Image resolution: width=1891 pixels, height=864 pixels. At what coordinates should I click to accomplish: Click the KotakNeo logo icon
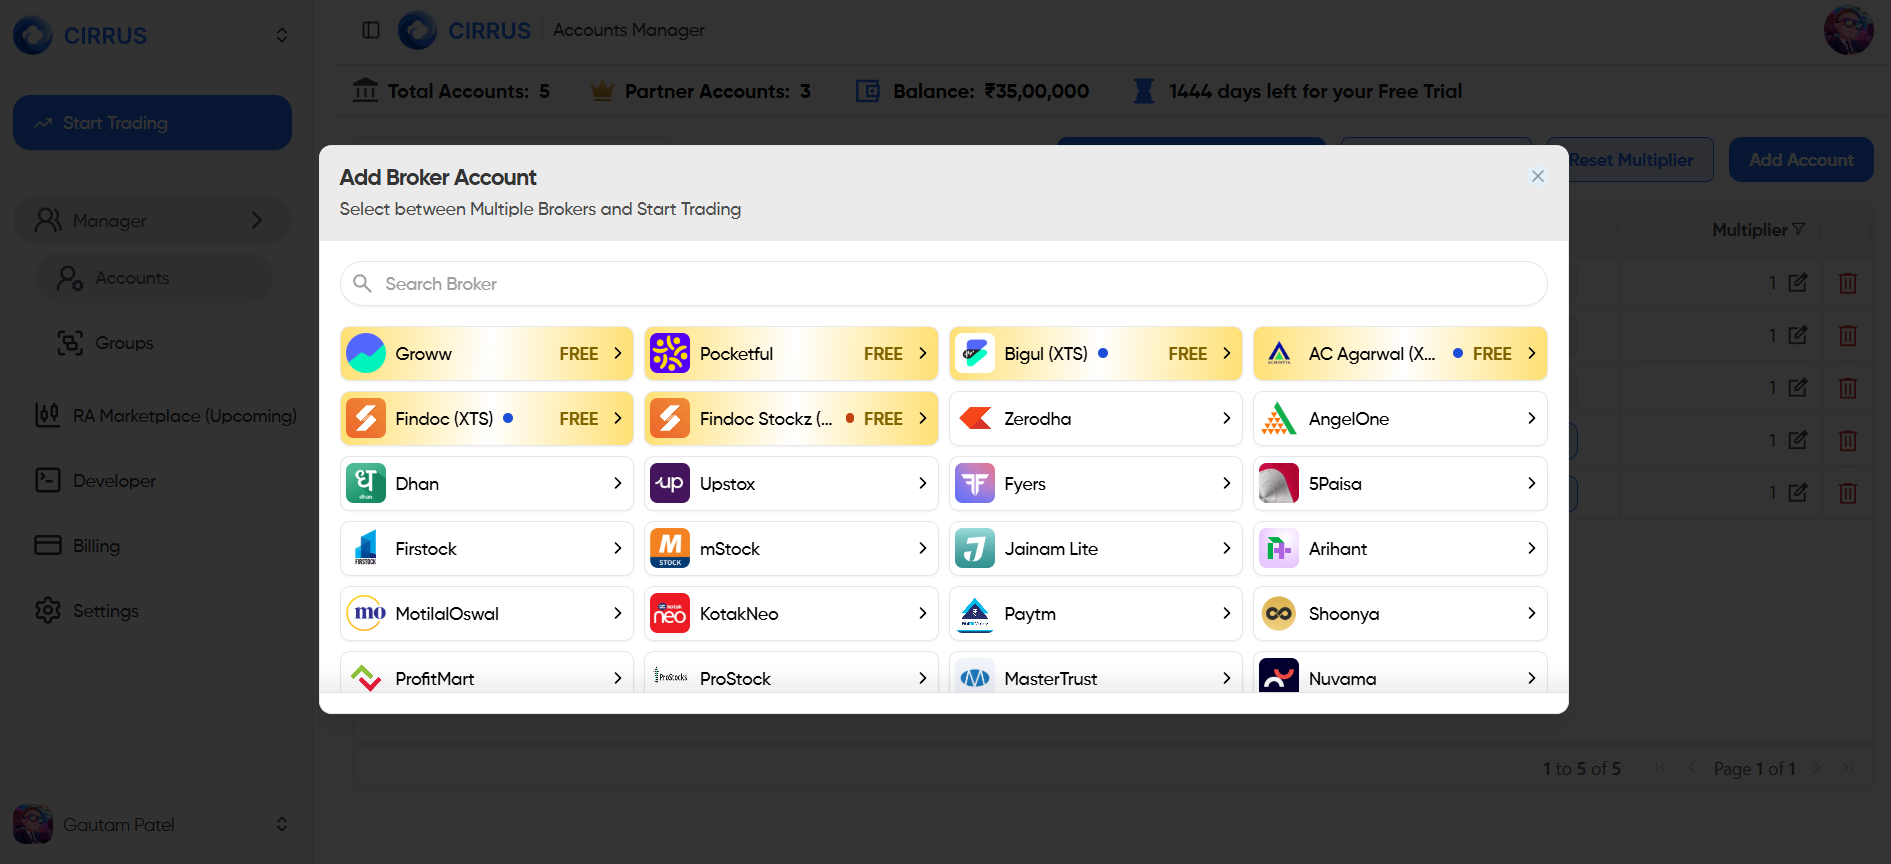click(670, 614)
